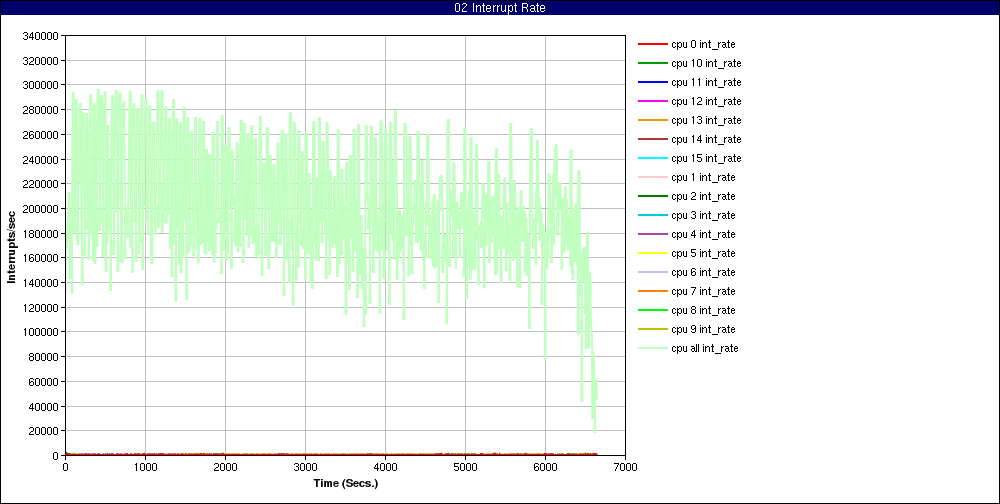
Task: Click the cpu 11 int_rate legend label
Action: click(706, 83)
